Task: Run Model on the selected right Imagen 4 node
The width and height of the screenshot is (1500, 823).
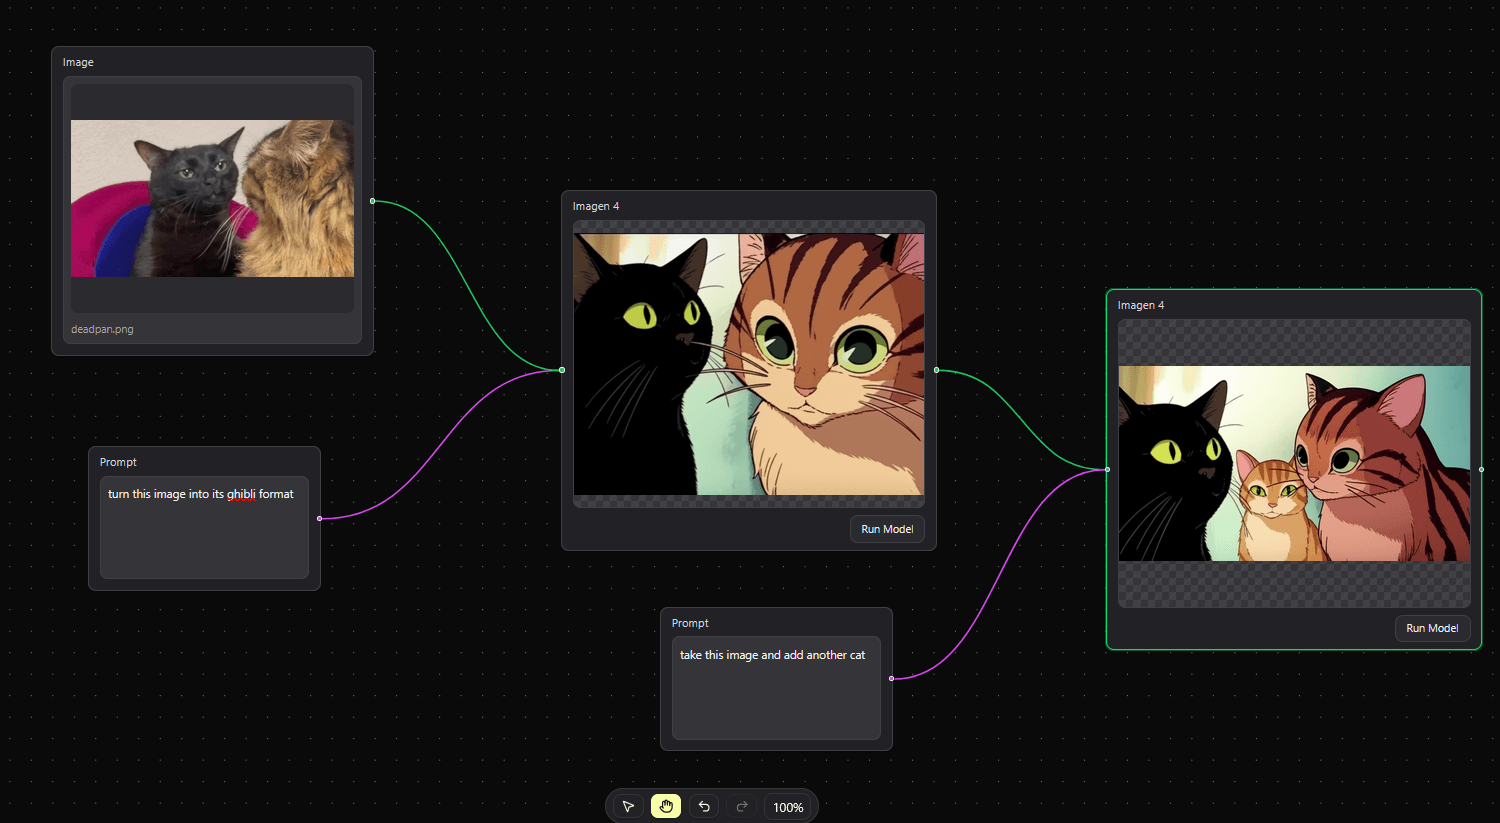Action: (1432, 628)
